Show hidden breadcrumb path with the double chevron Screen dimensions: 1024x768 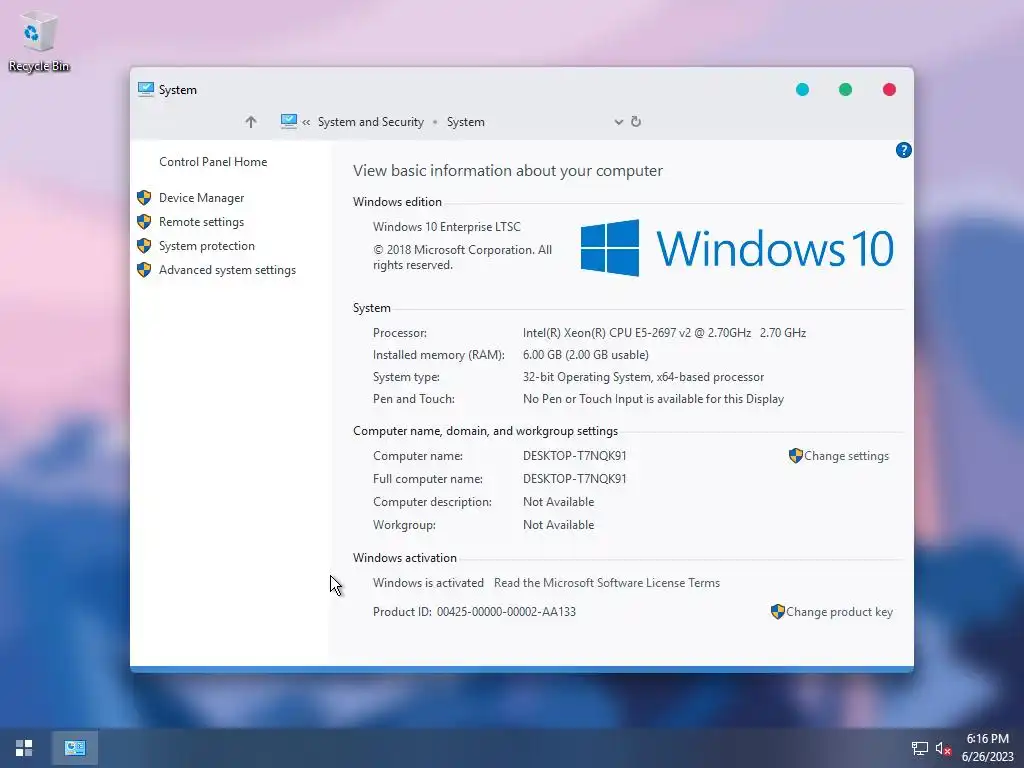(306, 122)
